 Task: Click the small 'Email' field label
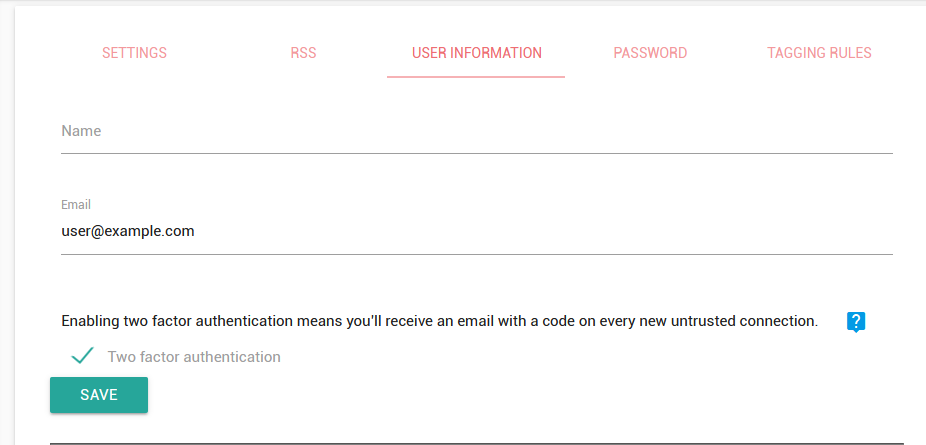point(76,205)
